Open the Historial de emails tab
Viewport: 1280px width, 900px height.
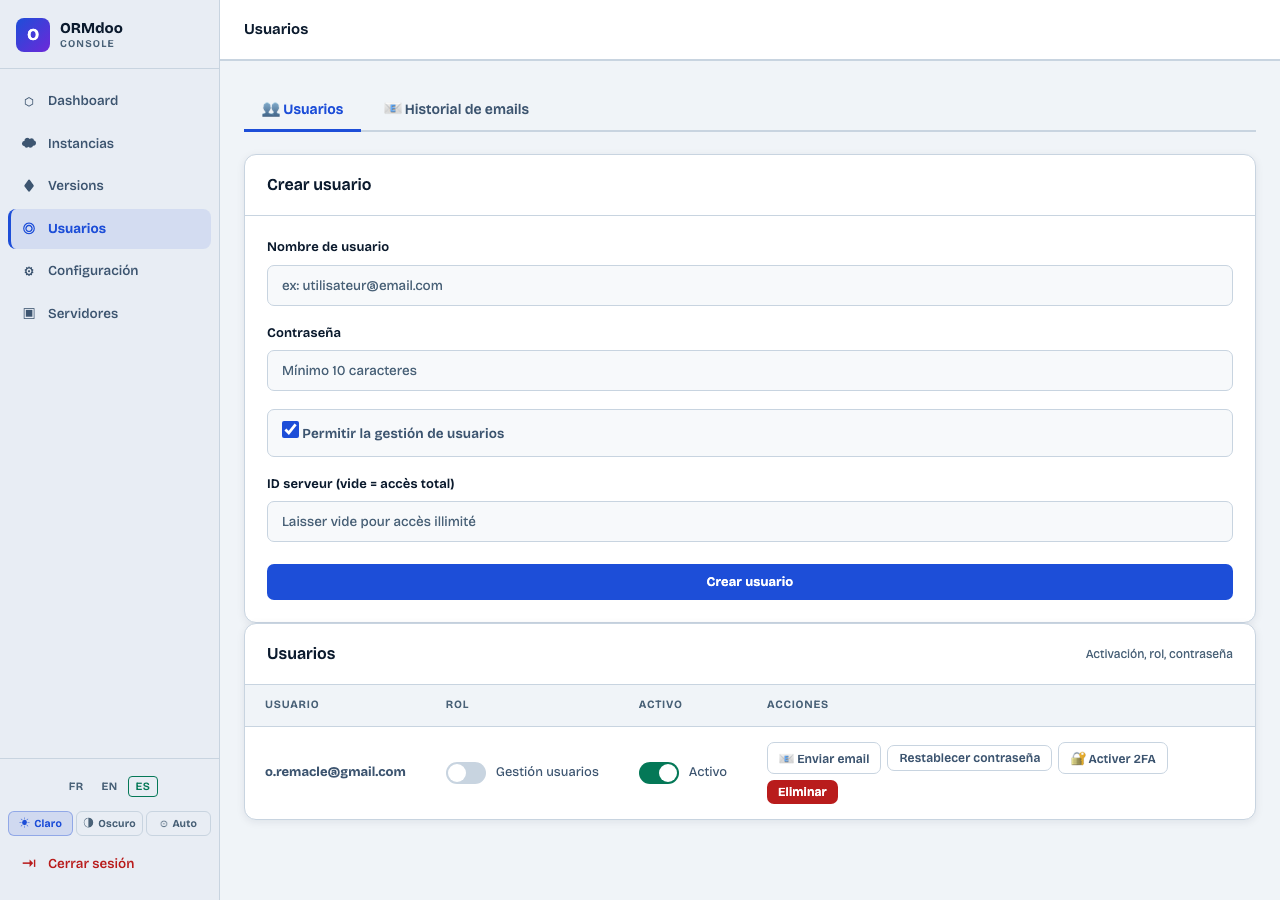[x=457, y=109]
